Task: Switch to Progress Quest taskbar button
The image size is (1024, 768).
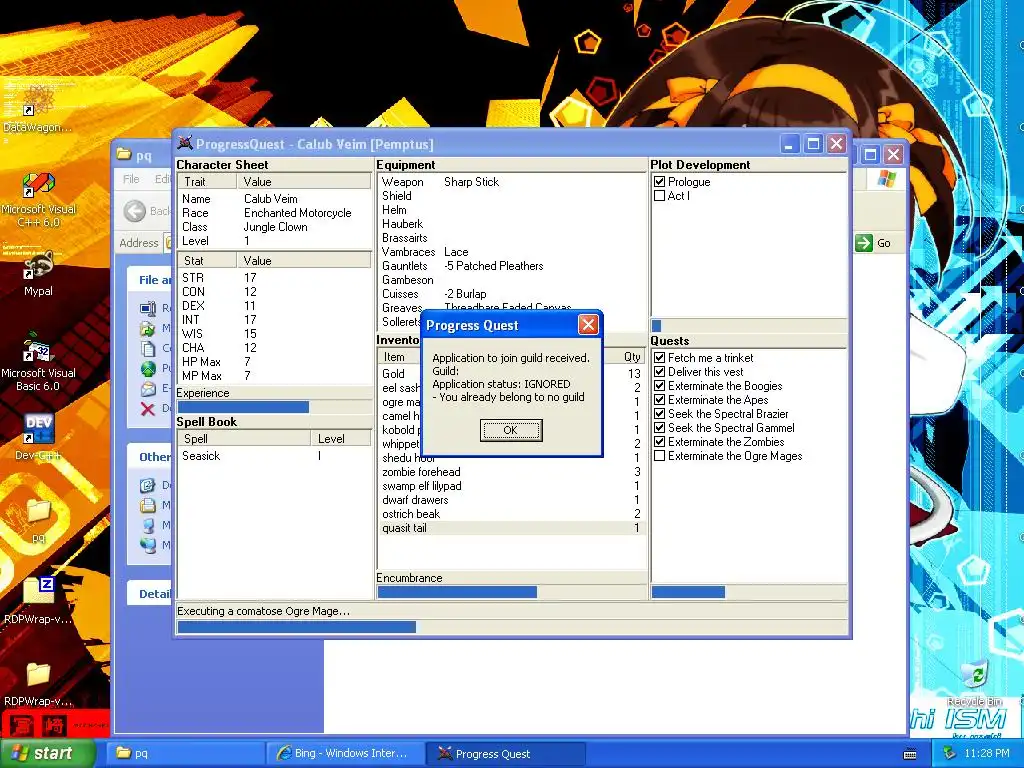Action: tap(506, 754)
